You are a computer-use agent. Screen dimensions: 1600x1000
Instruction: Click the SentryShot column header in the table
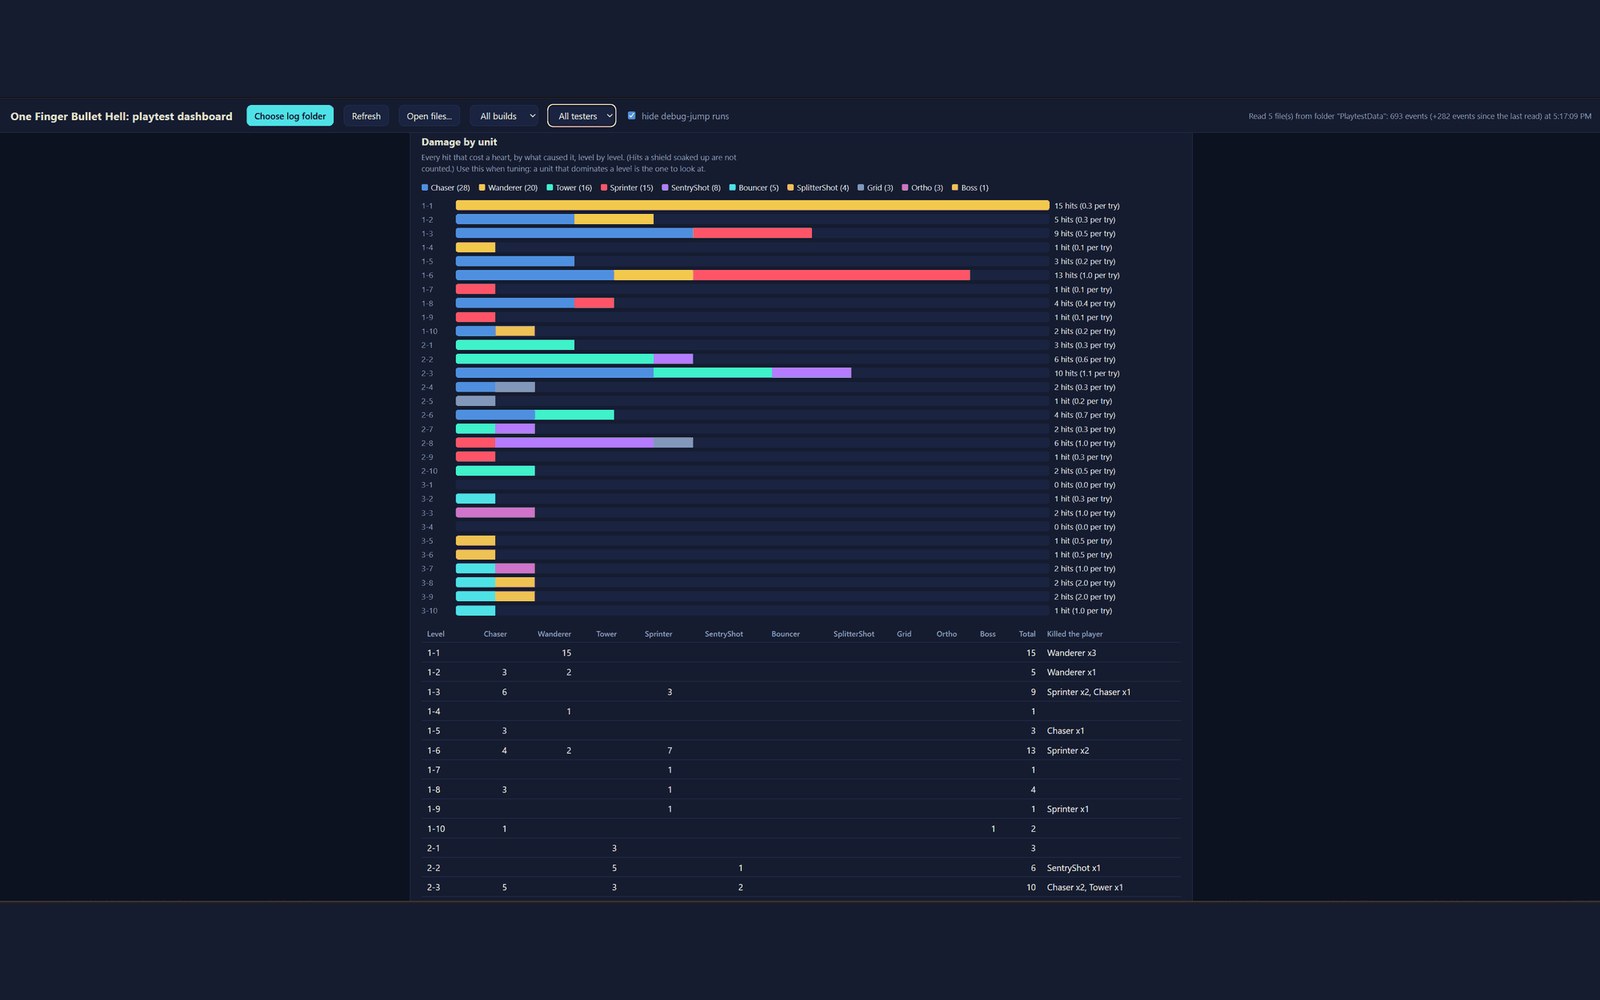pos(723,634)
